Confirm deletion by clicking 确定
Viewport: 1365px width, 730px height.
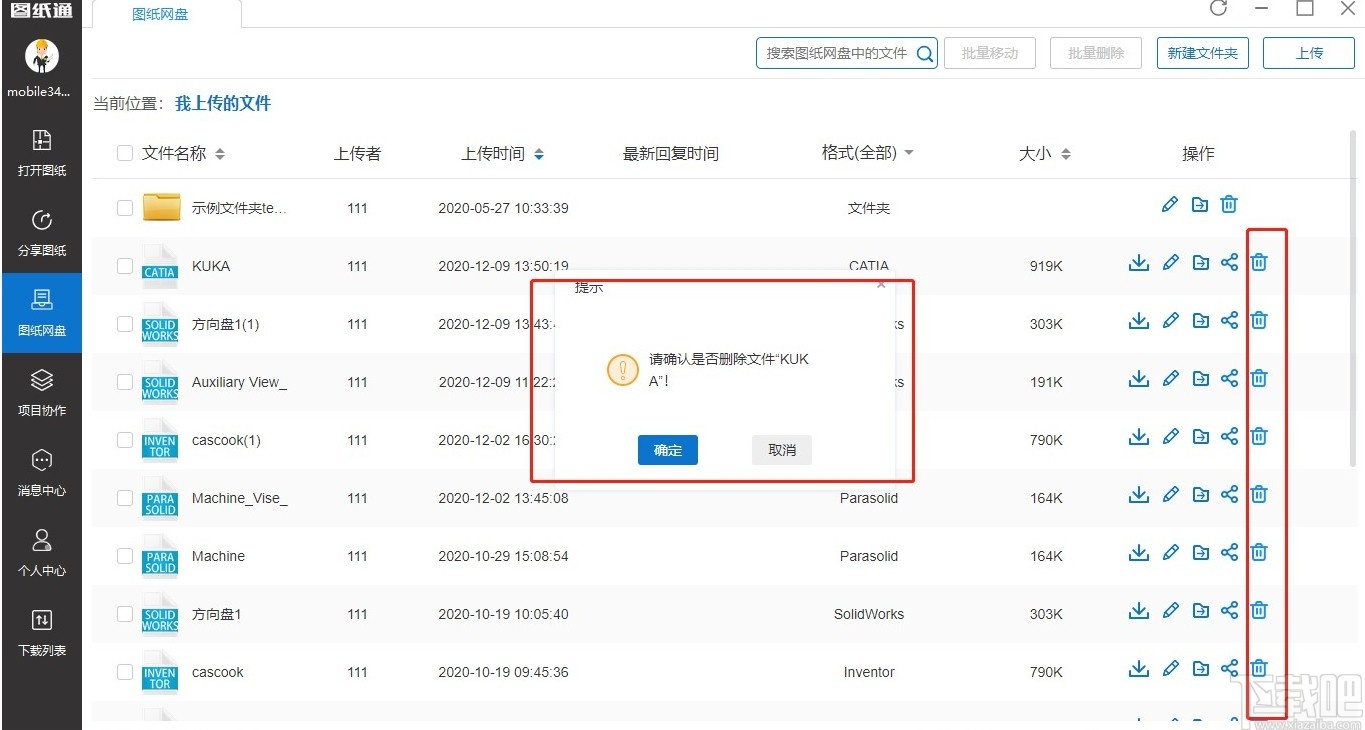pos(667,450)
